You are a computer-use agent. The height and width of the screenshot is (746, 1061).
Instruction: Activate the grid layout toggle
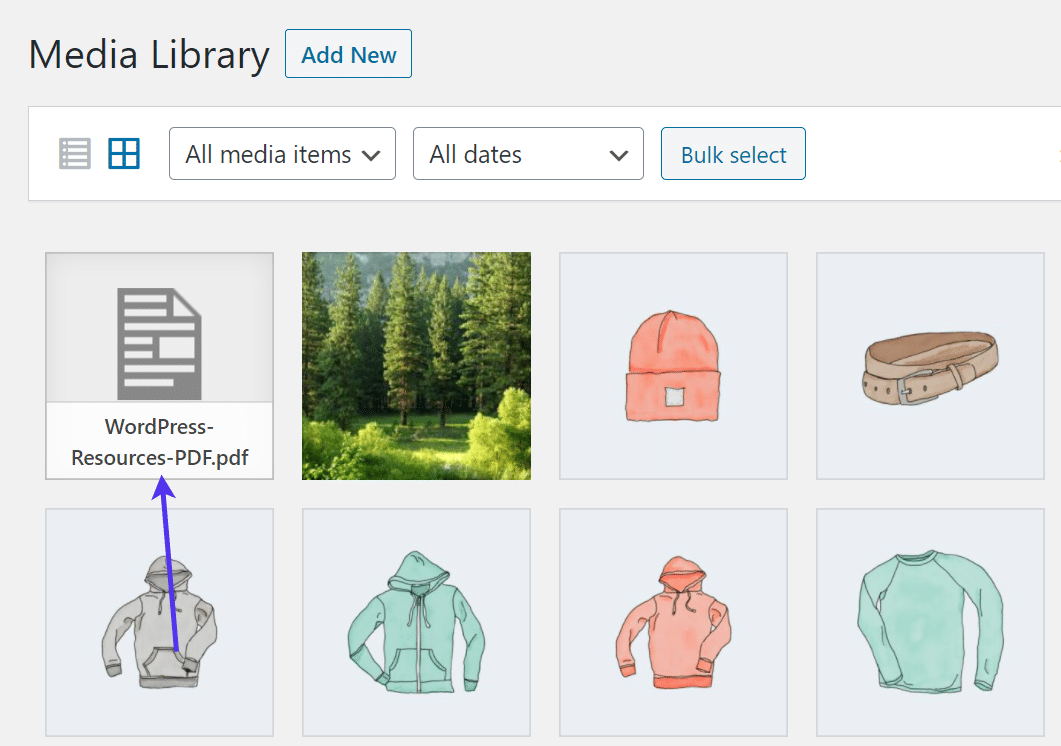(123, 153)
